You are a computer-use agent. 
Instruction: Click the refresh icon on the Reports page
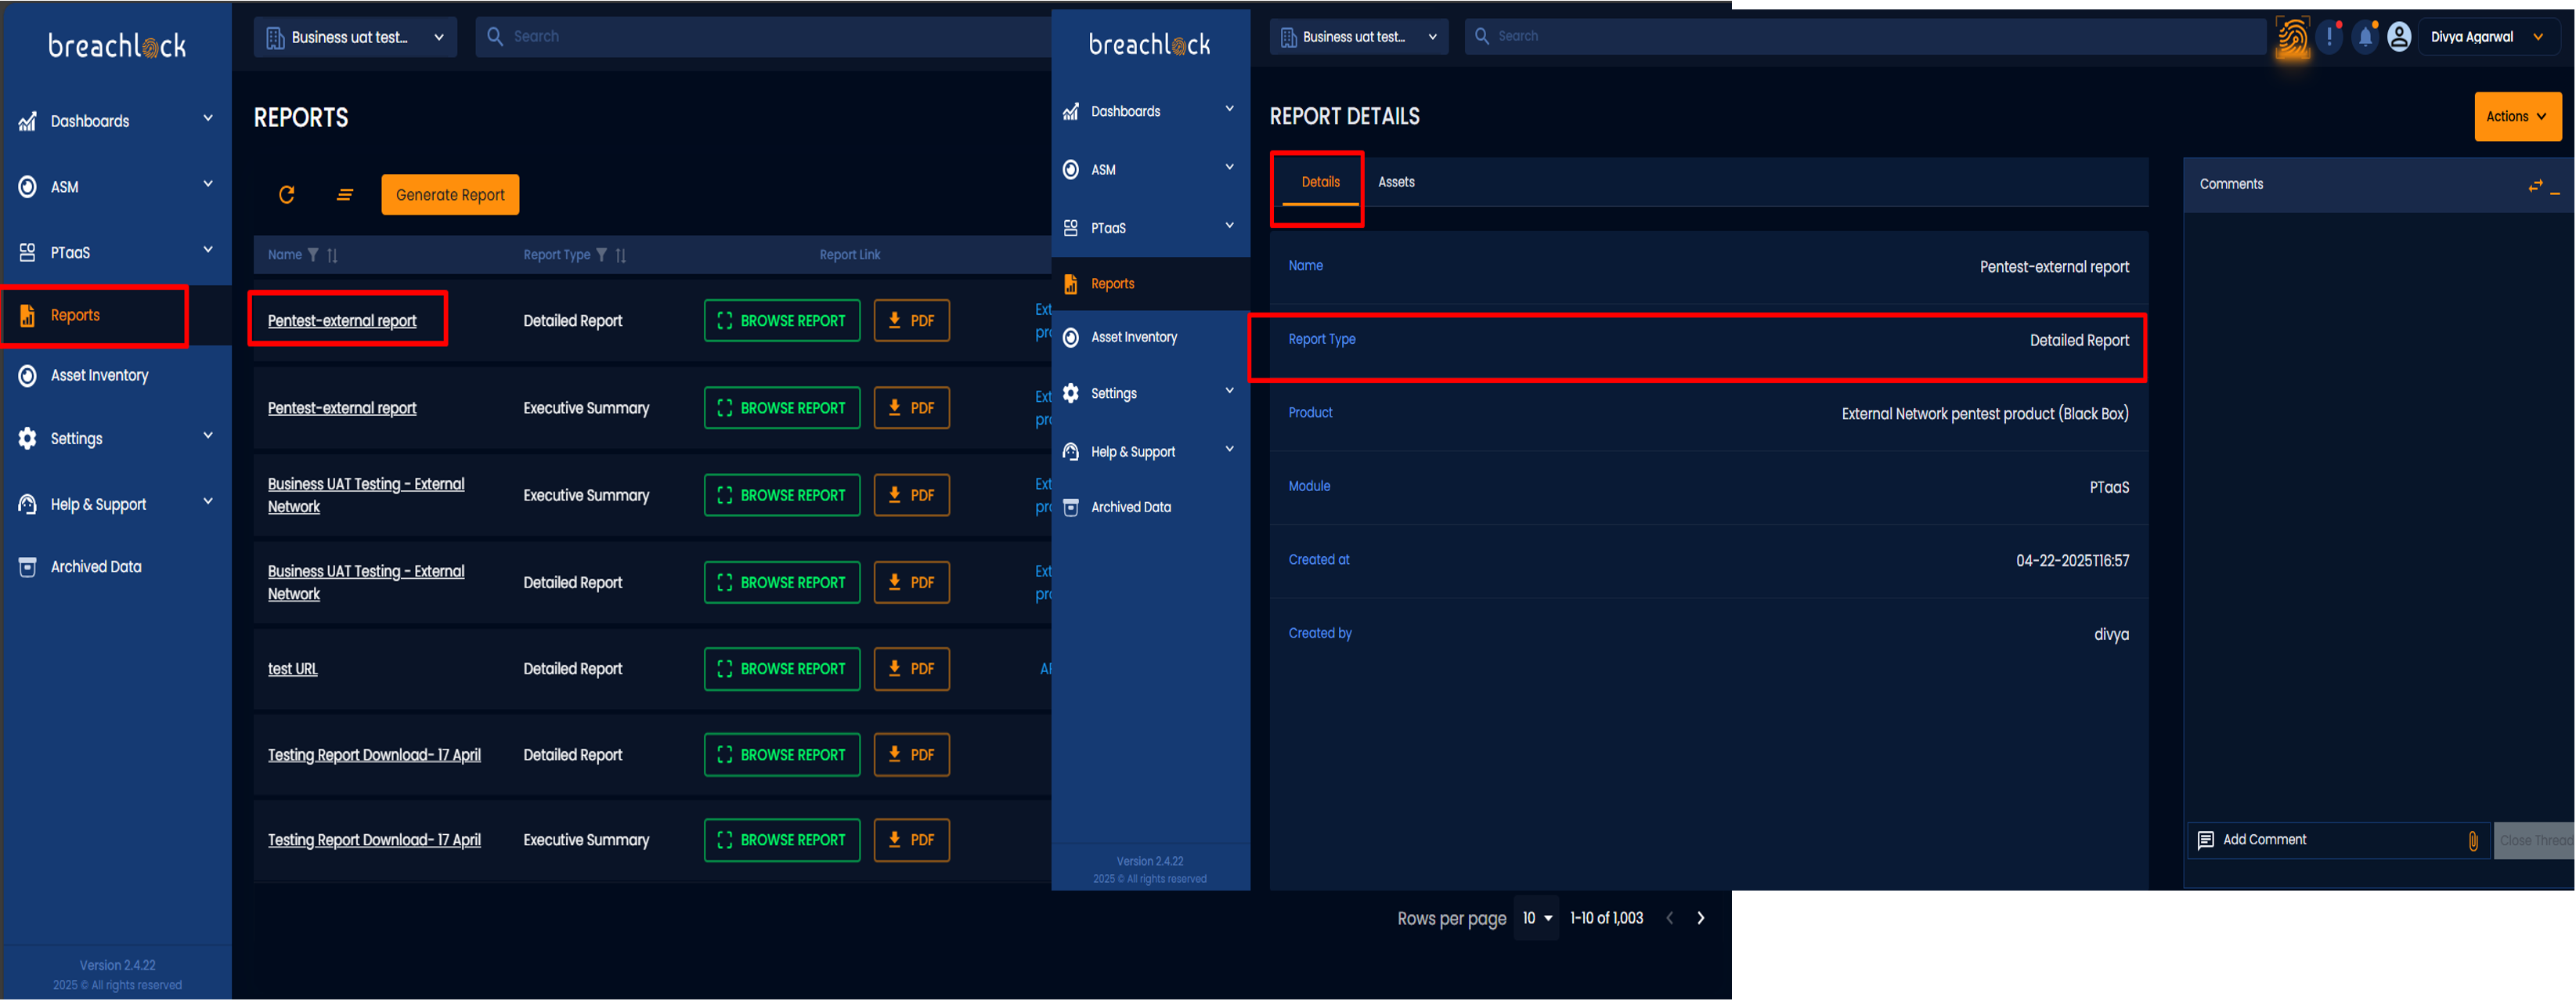tap(286, 195)
